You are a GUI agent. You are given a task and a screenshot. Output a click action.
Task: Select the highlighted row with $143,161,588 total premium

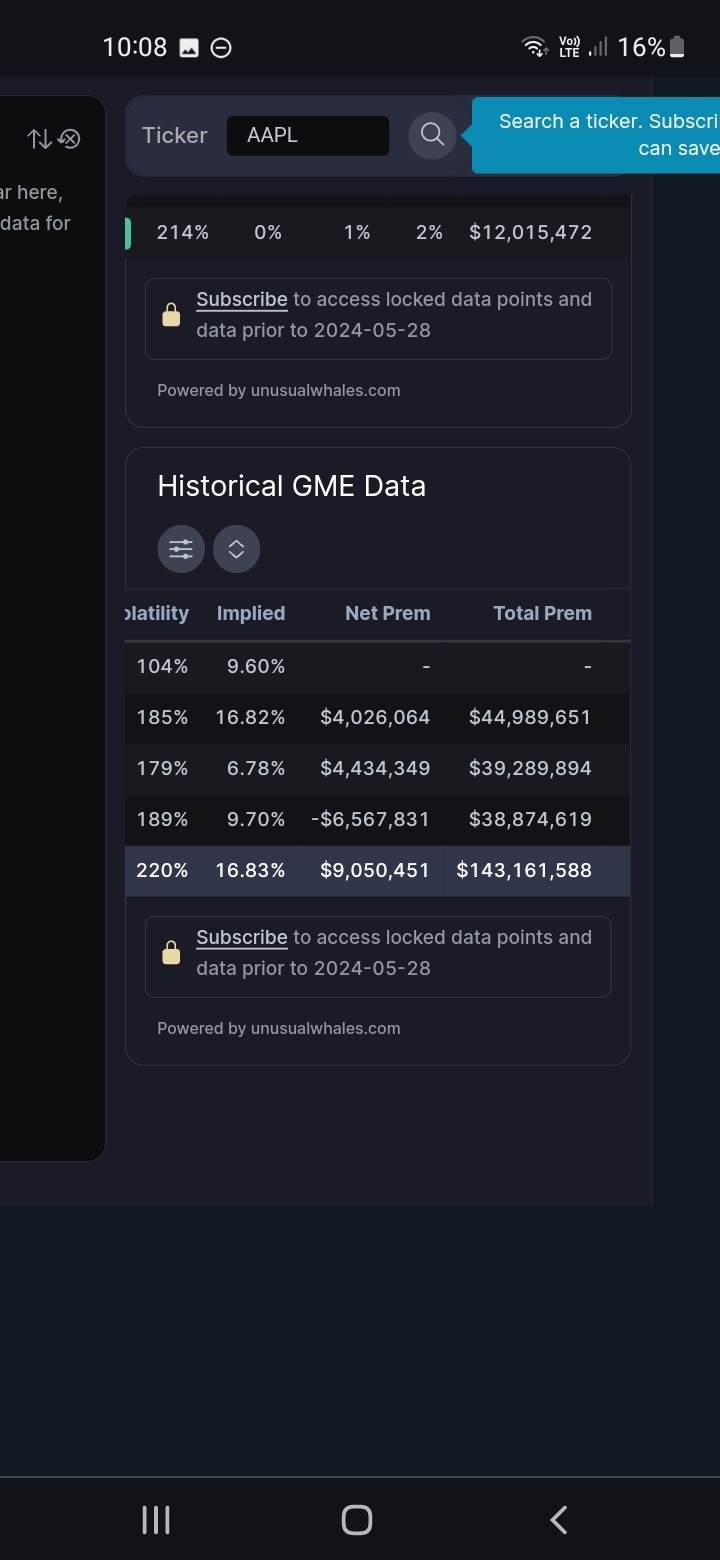(377, 870)
